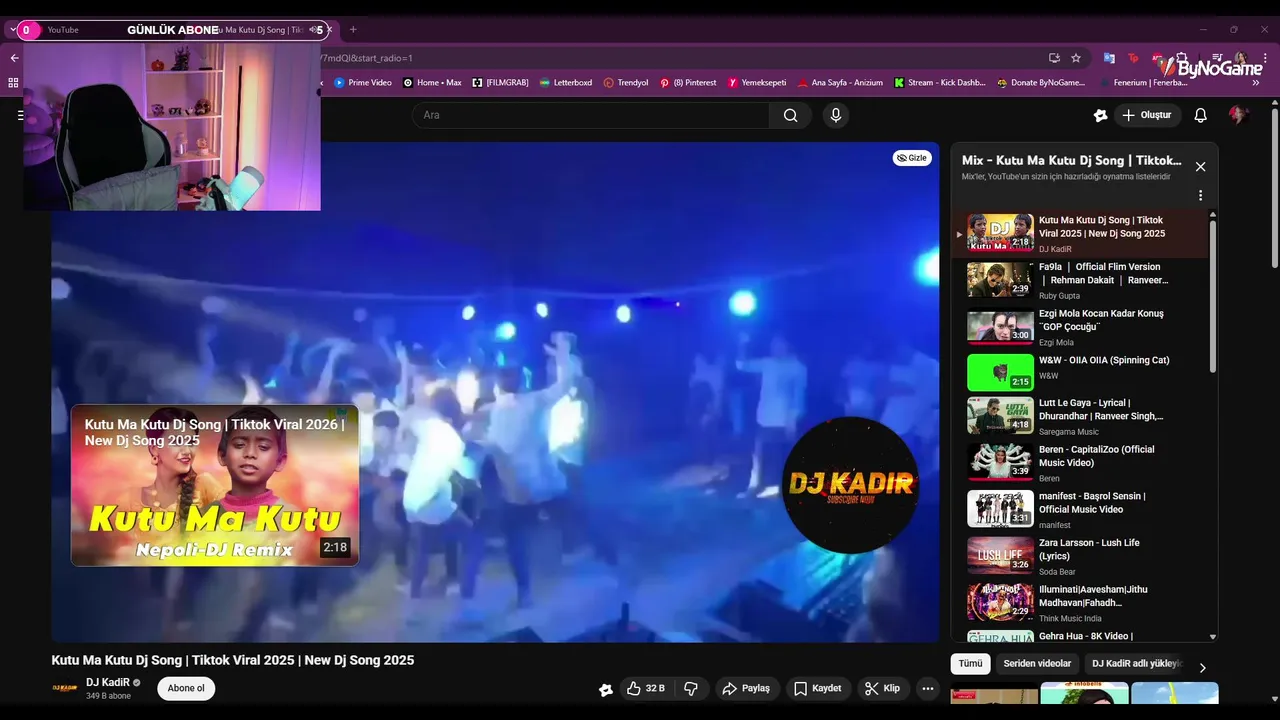Like the video with 32 B thumbs up
Viewport: 1280px width, 720px height.
[645, 689]
